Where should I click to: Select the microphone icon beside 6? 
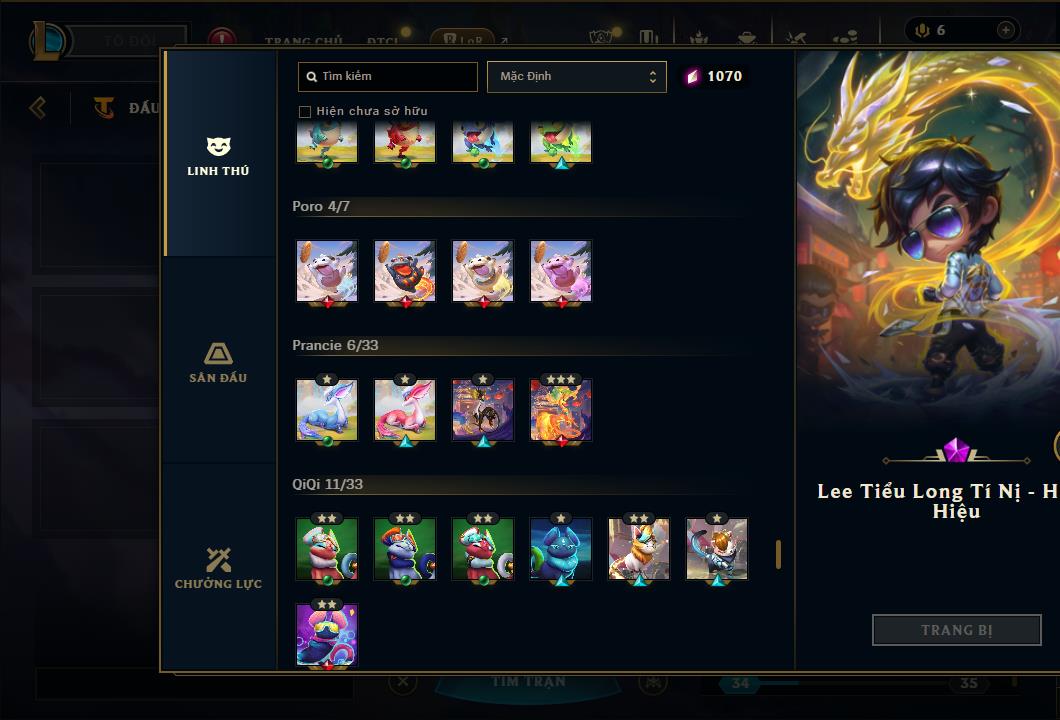922,30
